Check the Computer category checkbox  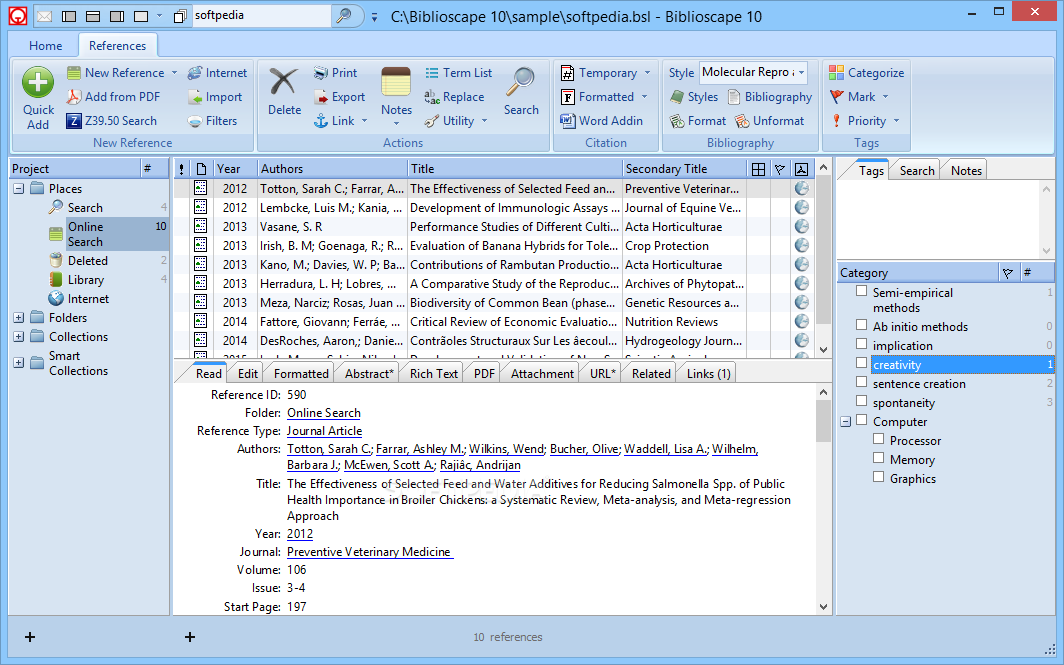coord(862,420)
